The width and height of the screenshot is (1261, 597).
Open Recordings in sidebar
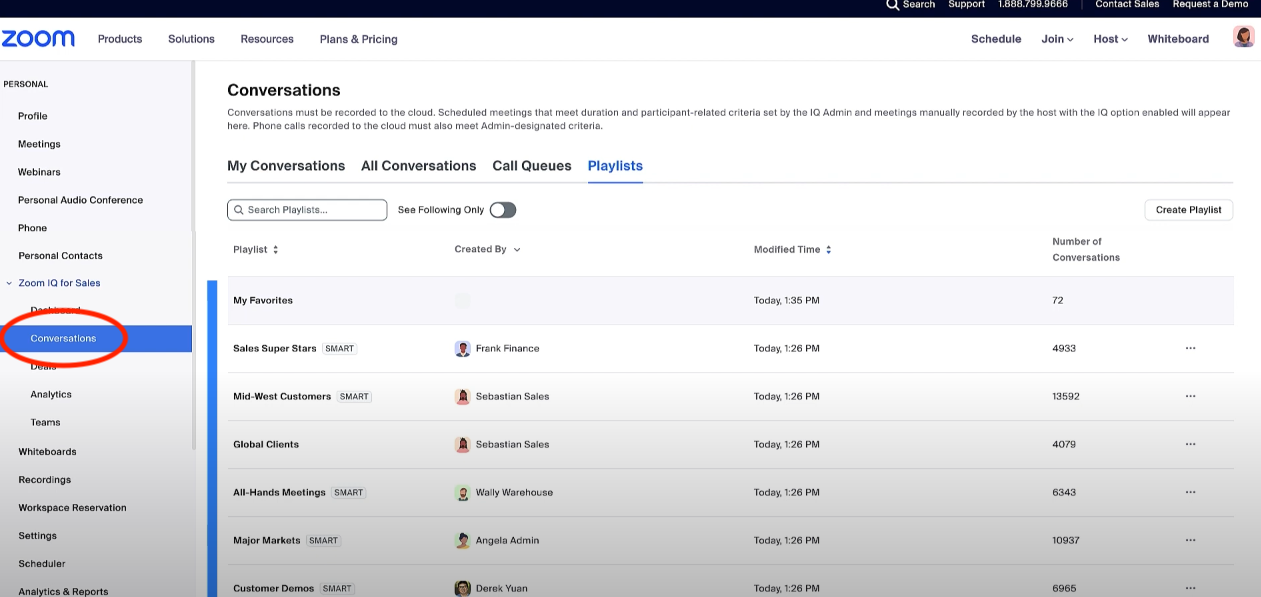pos(44,480)
